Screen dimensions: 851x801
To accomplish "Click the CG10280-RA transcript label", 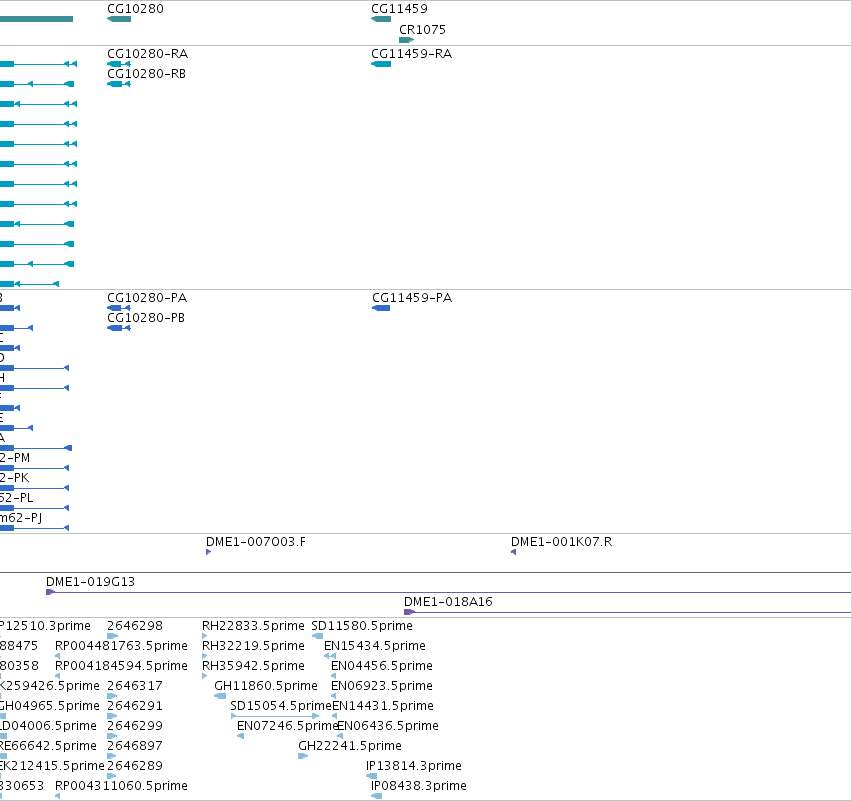I will [148, 54].
